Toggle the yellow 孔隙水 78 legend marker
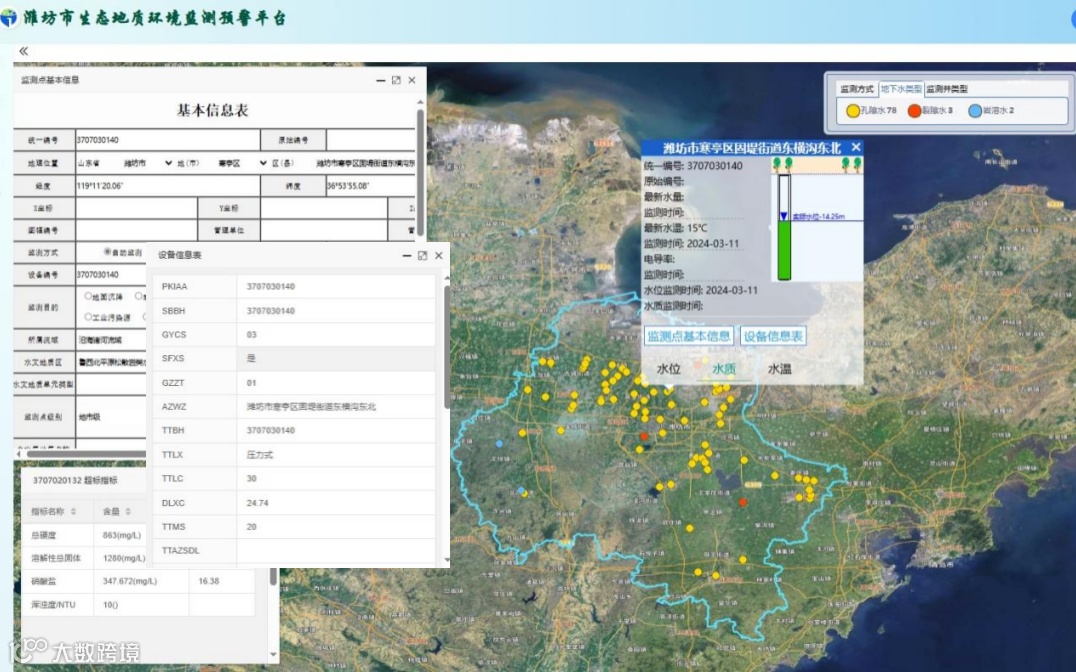1076x672 pixels. tap(853, 110)
